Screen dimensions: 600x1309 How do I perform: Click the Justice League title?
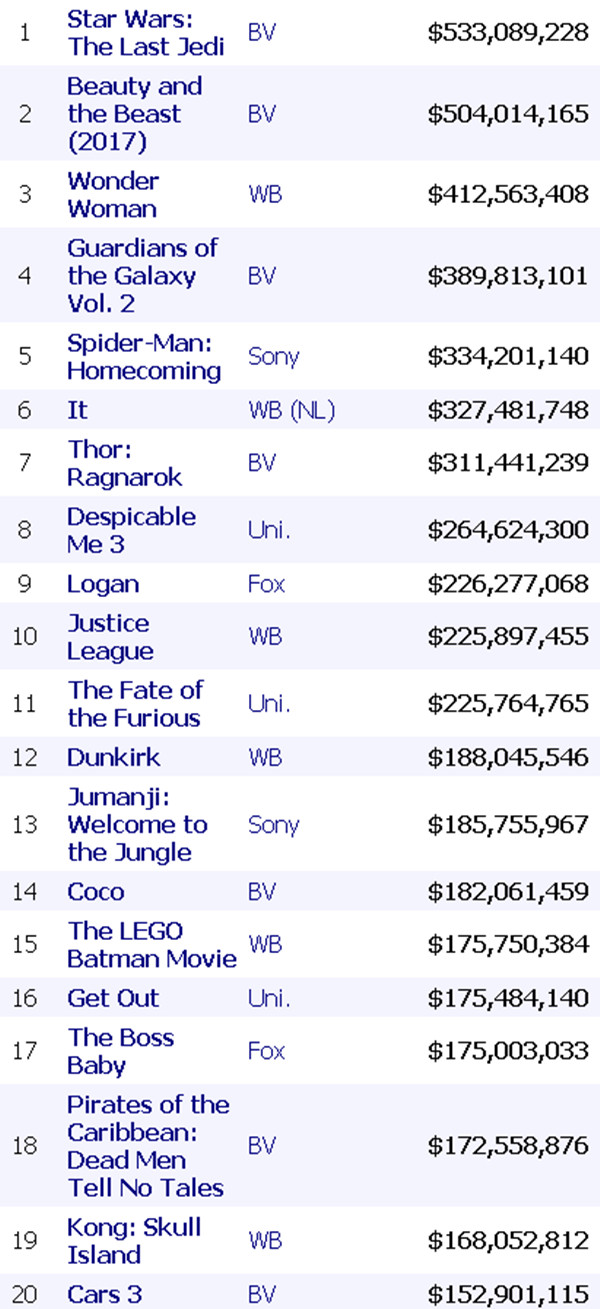click(110, 637)
